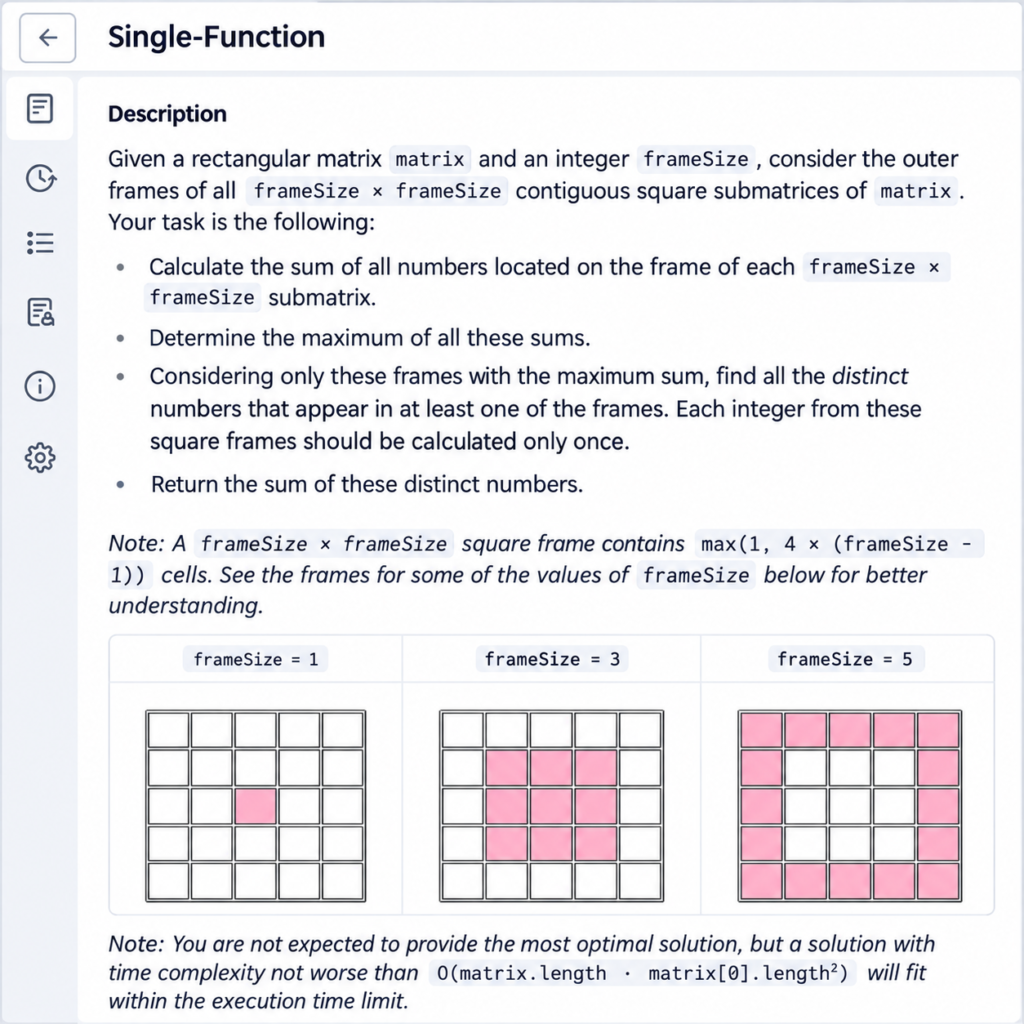The image size is (1024, 1024).
Task: Open the info circle sidebar icon
Action: coord(40,386)
